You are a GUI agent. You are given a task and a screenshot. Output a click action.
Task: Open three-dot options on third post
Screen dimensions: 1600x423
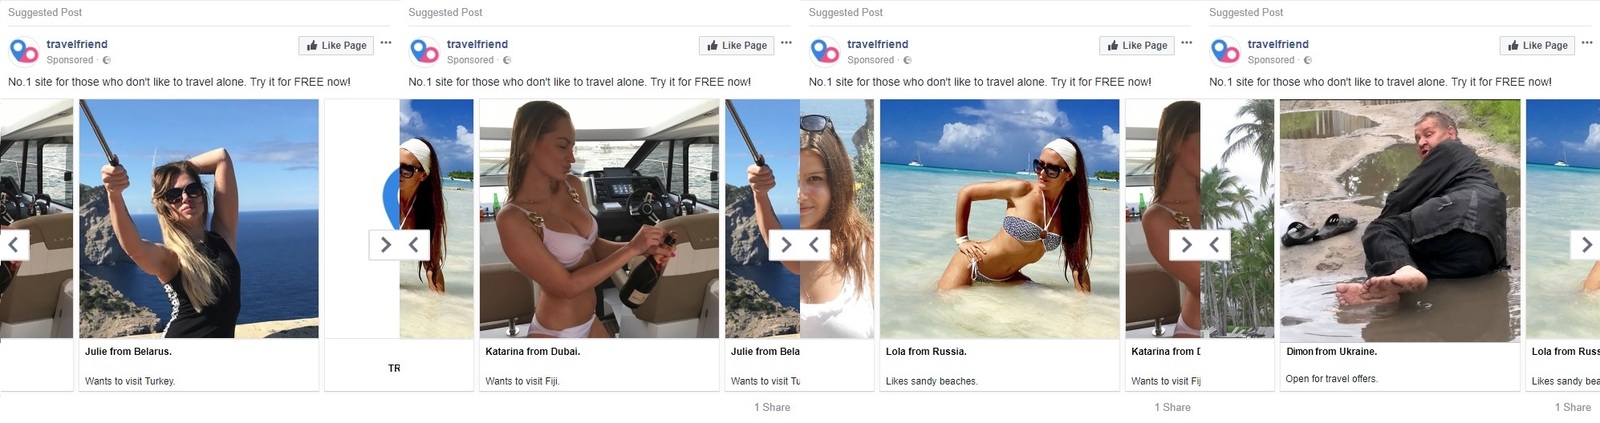click(1186, 43)
